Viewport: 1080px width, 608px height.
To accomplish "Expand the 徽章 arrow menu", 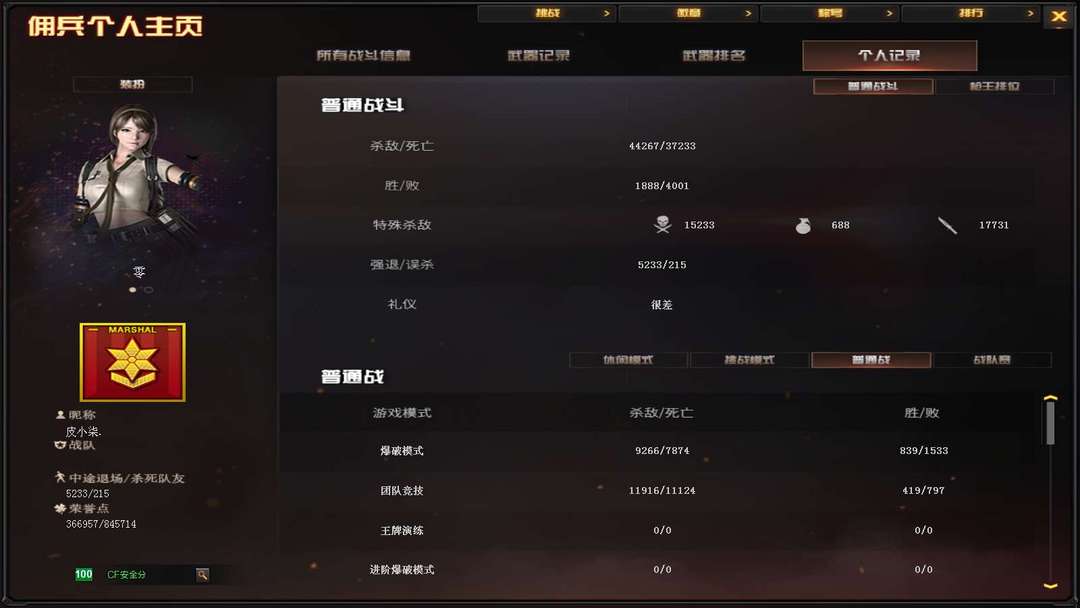I will 688,13.
